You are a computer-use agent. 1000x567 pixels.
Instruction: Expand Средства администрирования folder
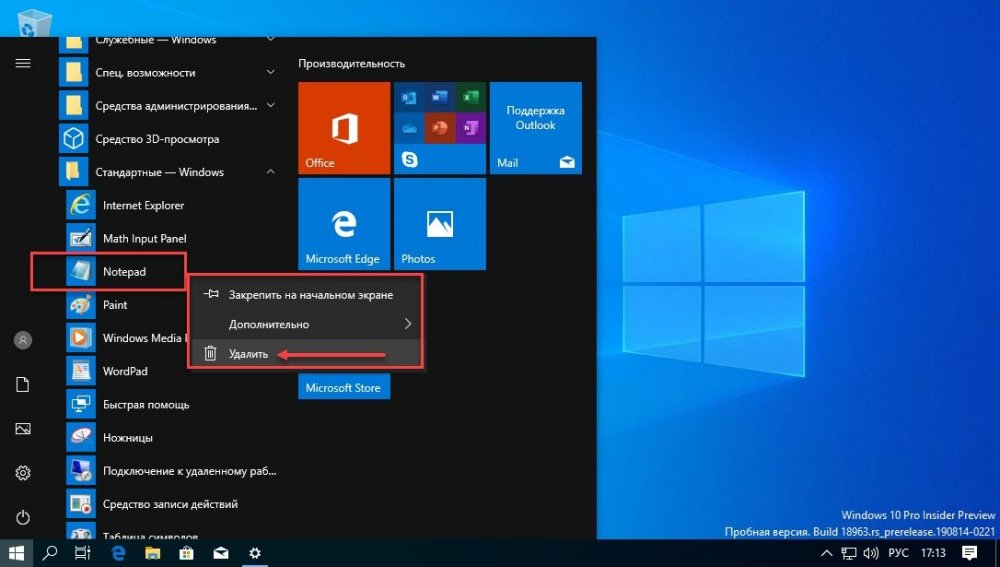pyautogui.click(x=169, y=106)
